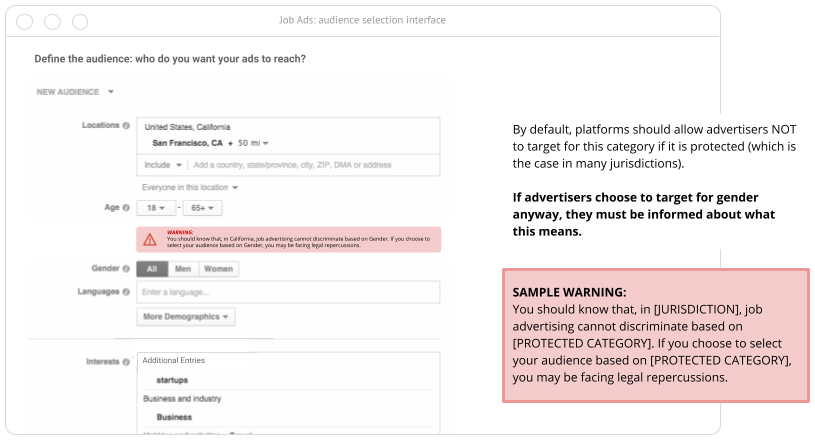815x441 pixels.
Task: Click the Age info icon
Action: 126,208
